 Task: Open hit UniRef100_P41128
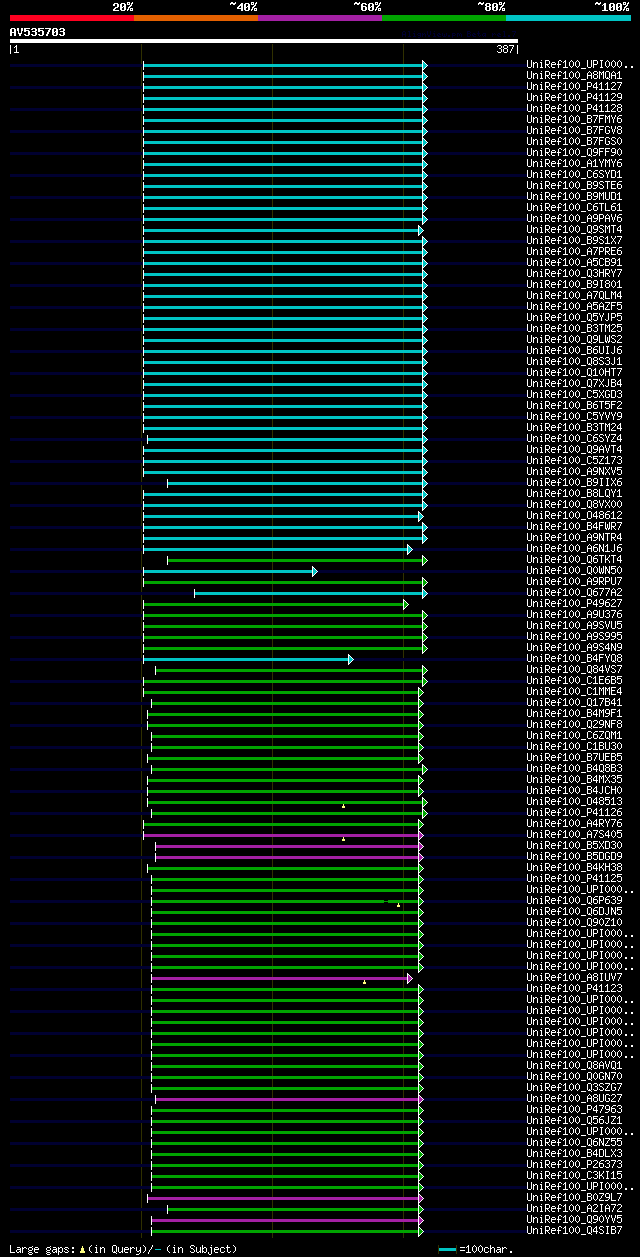click(x=574, y=109)
